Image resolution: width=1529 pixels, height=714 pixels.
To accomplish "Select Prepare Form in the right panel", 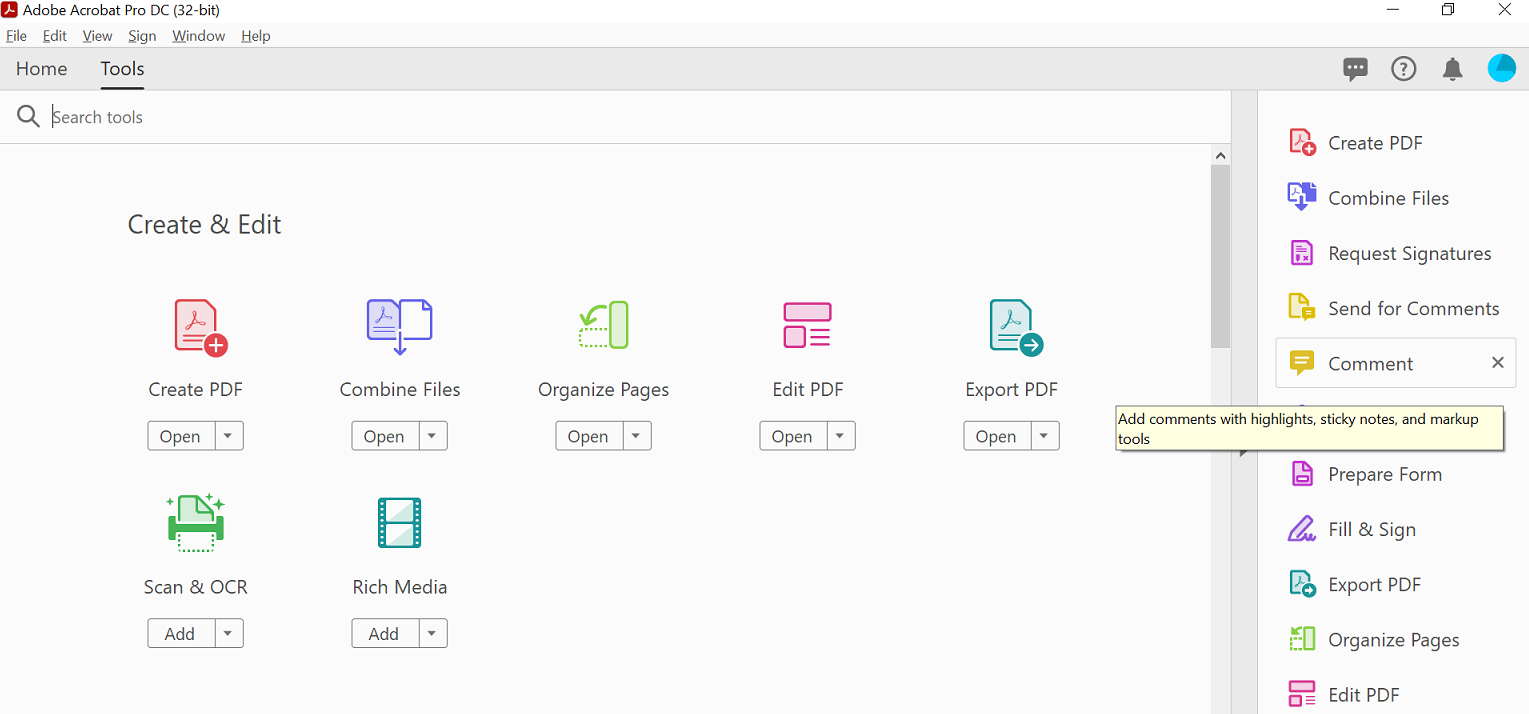I will coord(1385,473).
